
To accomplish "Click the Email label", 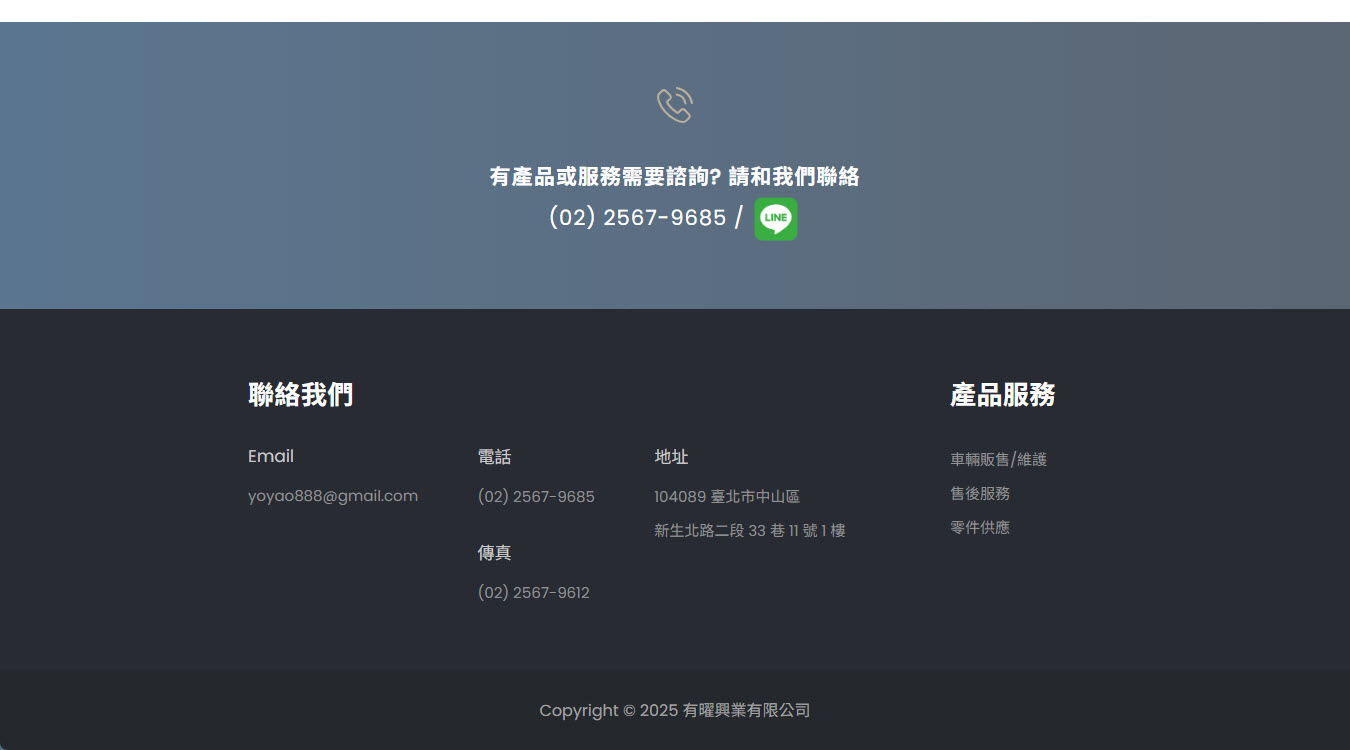I will coord(271,456).
